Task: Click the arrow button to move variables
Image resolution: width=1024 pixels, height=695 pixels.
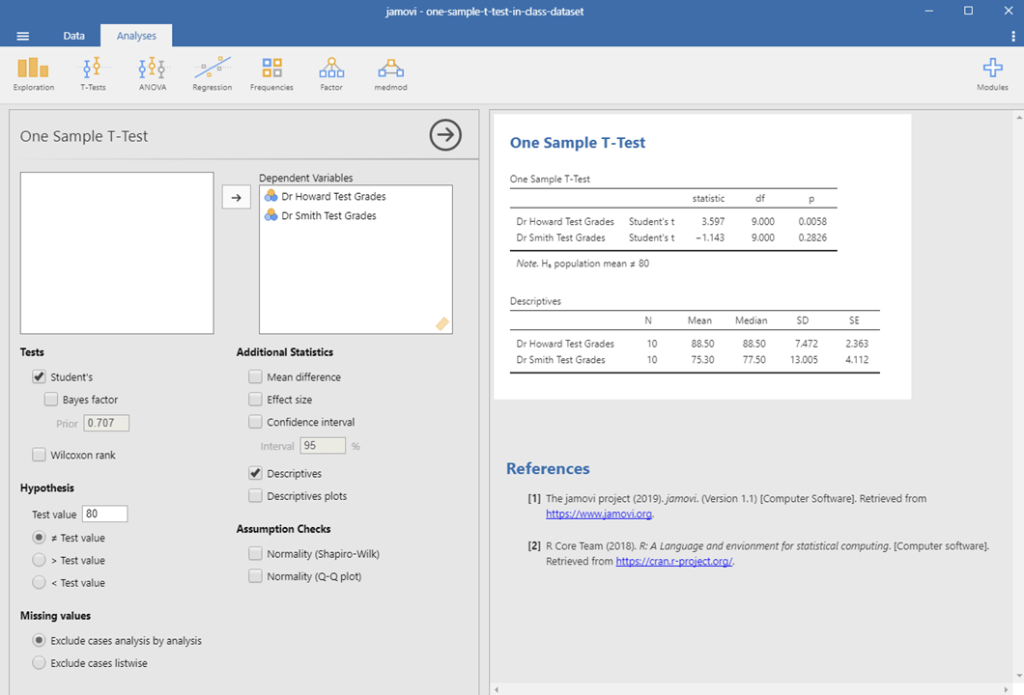Action: point(236,197)
